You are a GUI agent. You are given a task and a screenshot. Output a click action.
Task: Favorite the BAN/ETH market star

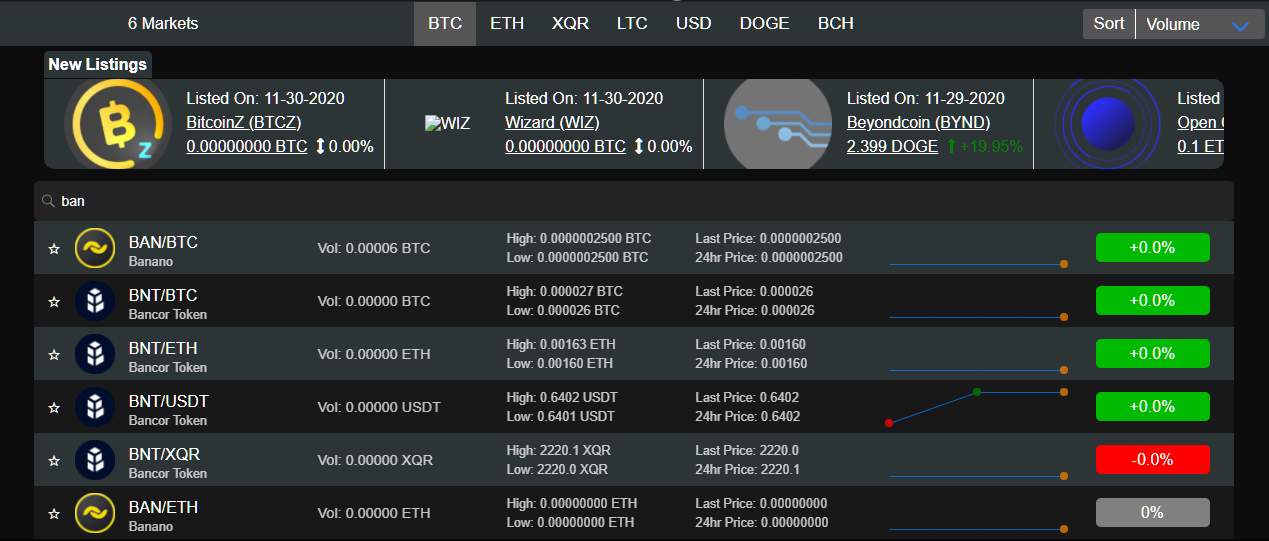[x=54, y=513]
